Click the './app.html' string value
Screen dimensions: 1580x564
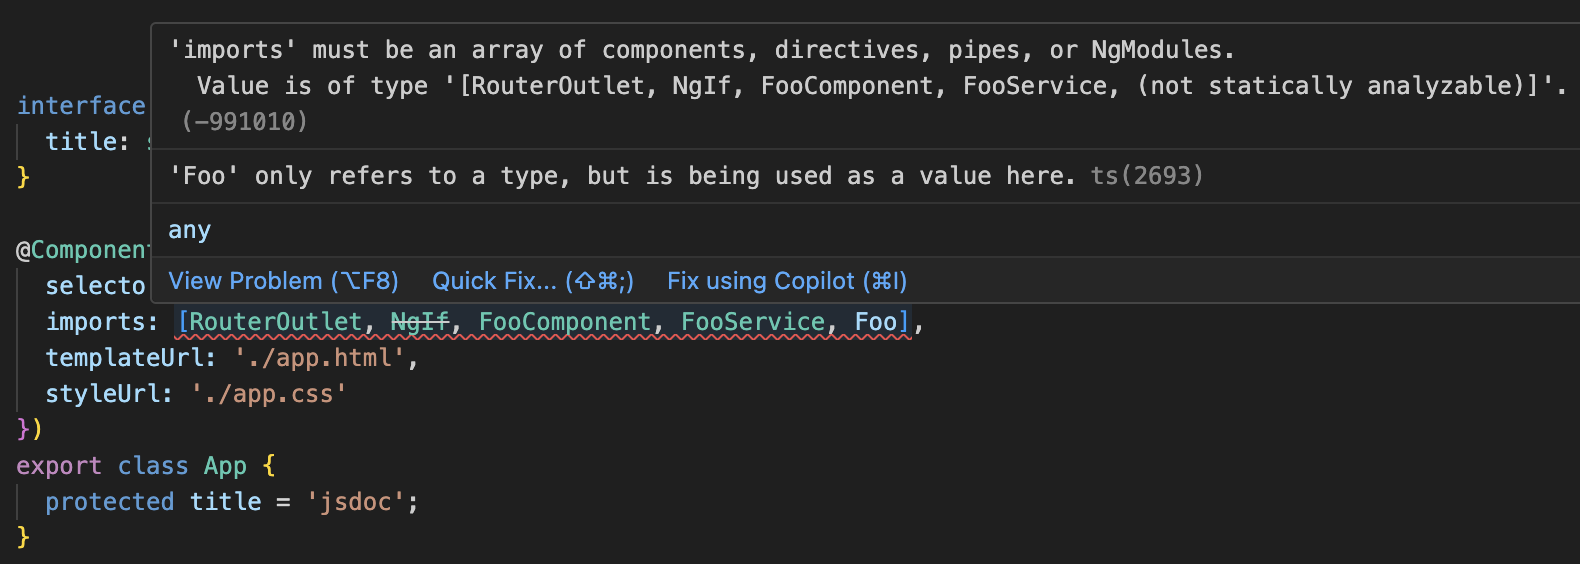[319, 358]
